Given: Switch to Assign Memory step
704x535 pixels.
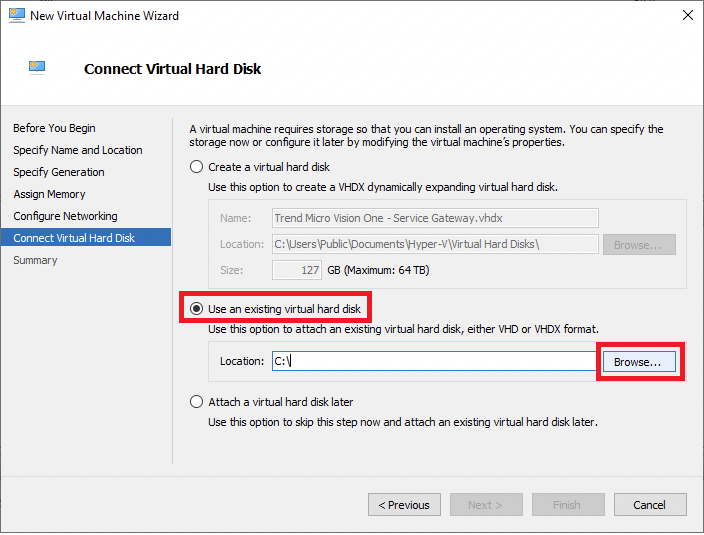Looking at the screenshot, I should coord(49,194).
